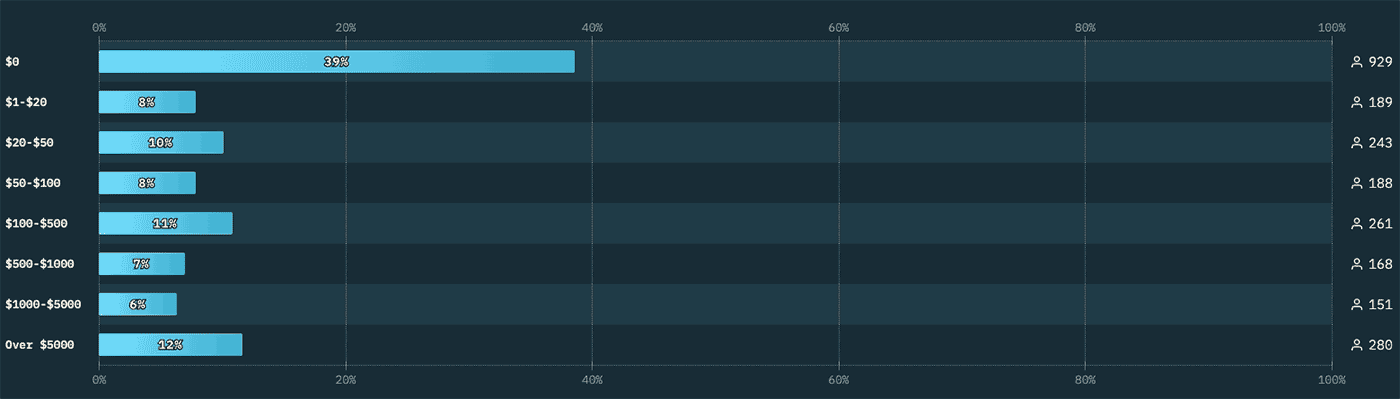Click the respondent count 189

[x=1381, y=102]
